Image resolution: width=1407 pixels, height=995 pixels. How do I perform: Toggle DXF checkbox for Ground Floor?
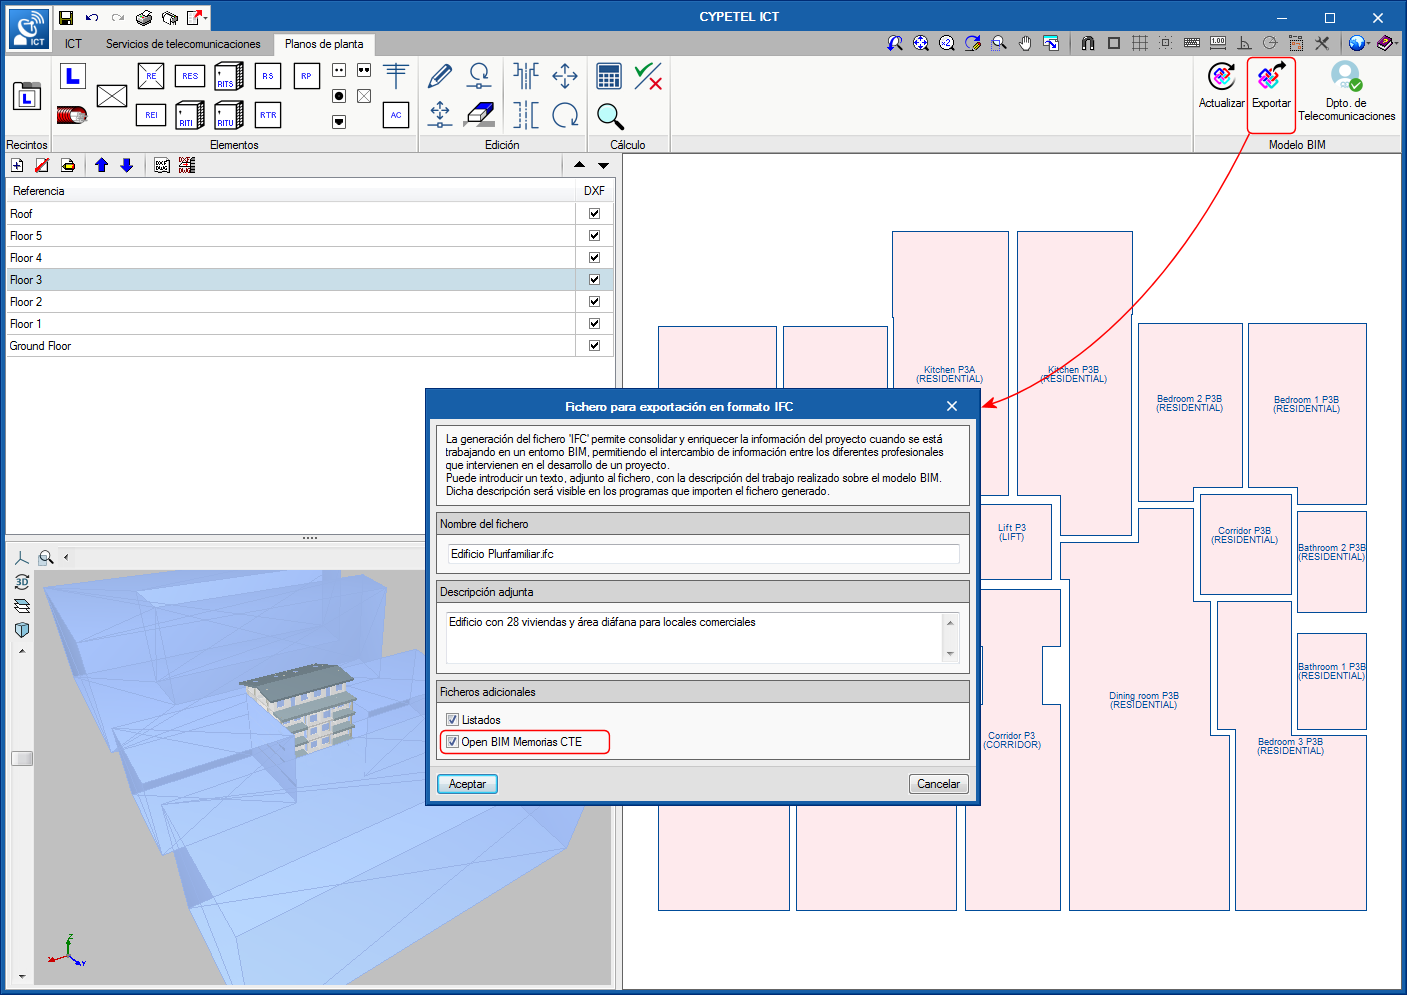(595, 346)
